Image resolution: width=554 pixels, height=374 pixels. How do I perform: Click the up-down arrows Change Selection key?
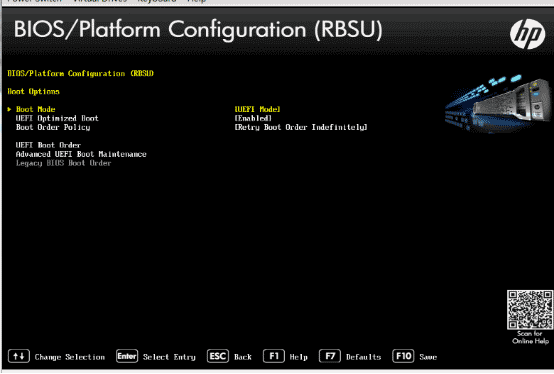[19, 356]
